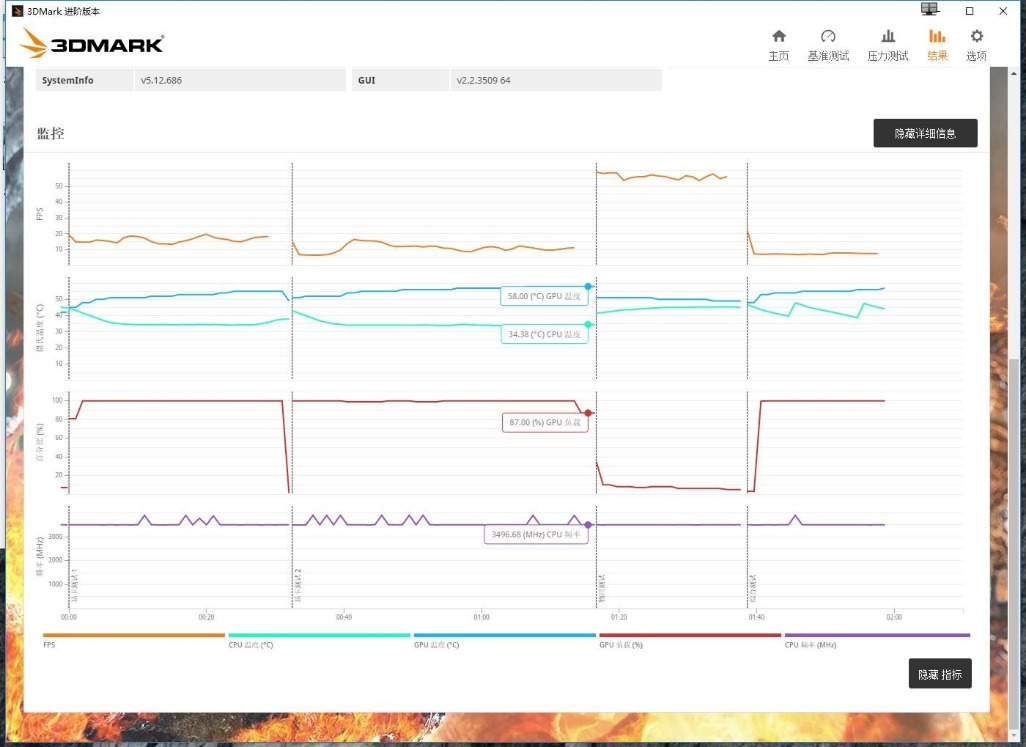This screenshot has width=1026, height=747.
Task: Select the 58.00 GPU temperature data marker
Action: pos(587,284)
